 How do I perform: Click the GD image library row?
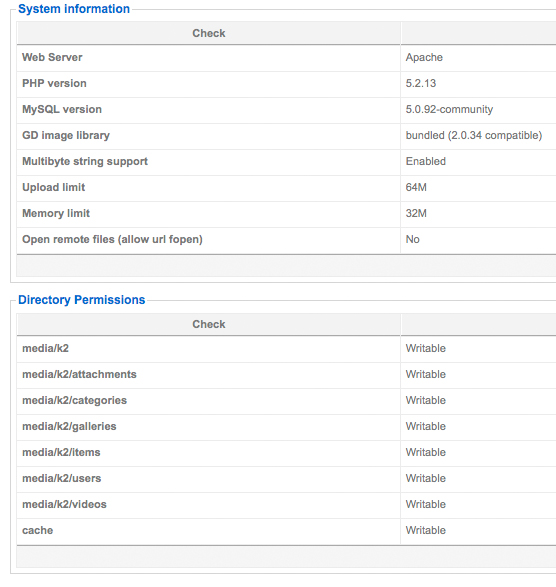pyautogui.click(x=286, y=135)
